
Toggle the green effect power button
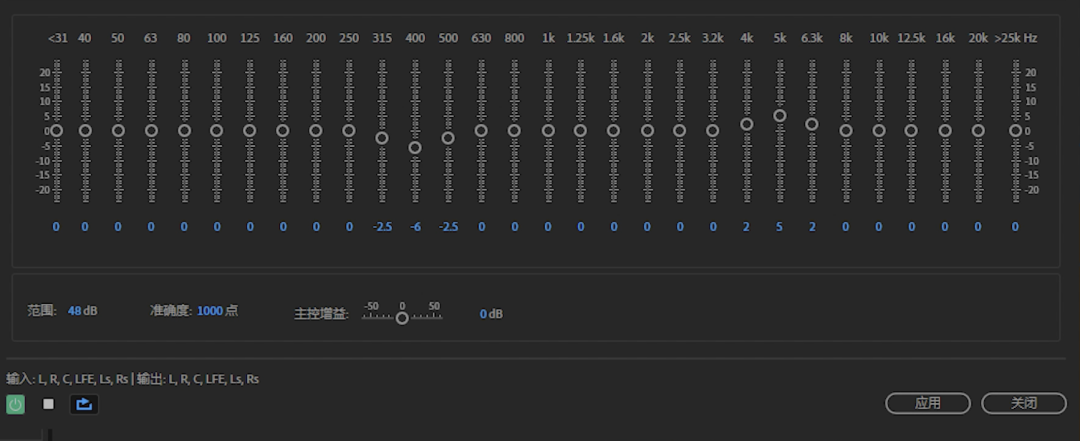pos(15,404)
